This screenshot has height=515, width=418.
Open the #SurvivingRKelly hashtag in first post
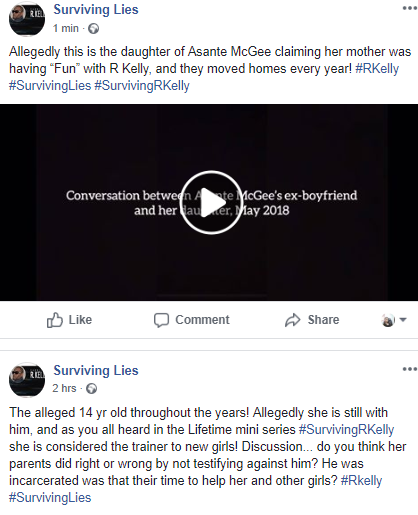[x=142, y=86]
